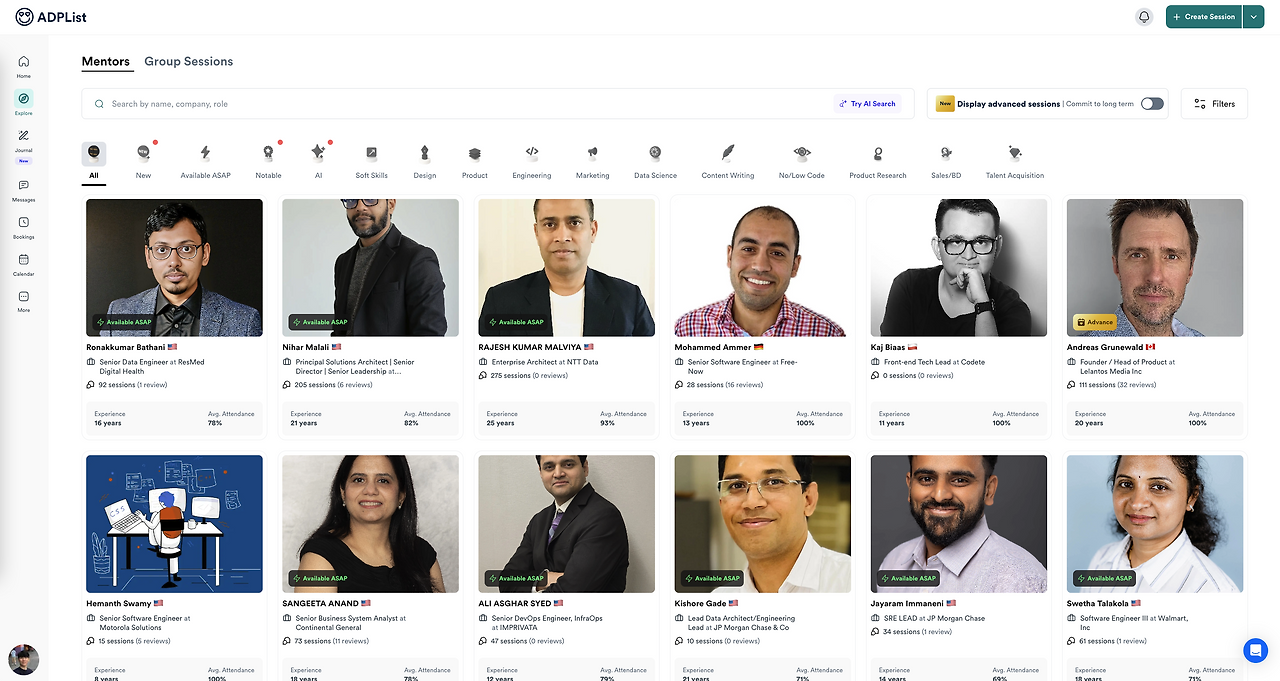This screenshot has height=681, width=1280.
Task: Expand the Create Session dropdown arrow
Action: pyautogui.click(x=1254, y=17)
